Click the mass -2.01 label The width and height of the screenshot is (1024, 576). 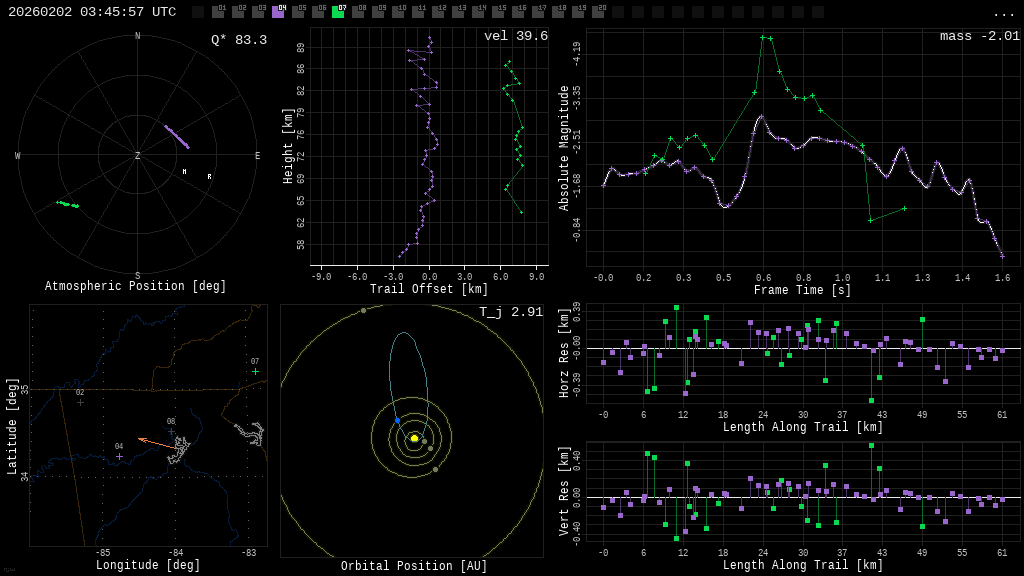(979, 36)
